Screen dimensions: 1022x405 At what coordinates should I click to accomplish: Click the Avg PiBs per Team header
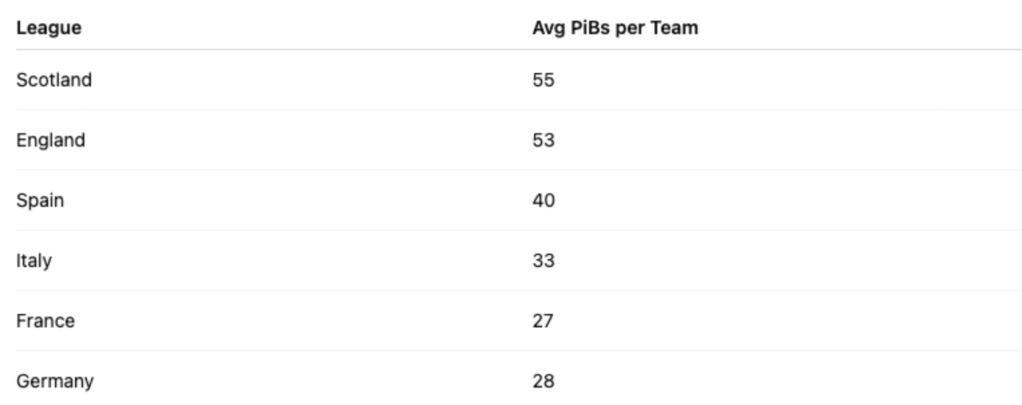pos(614,28)
